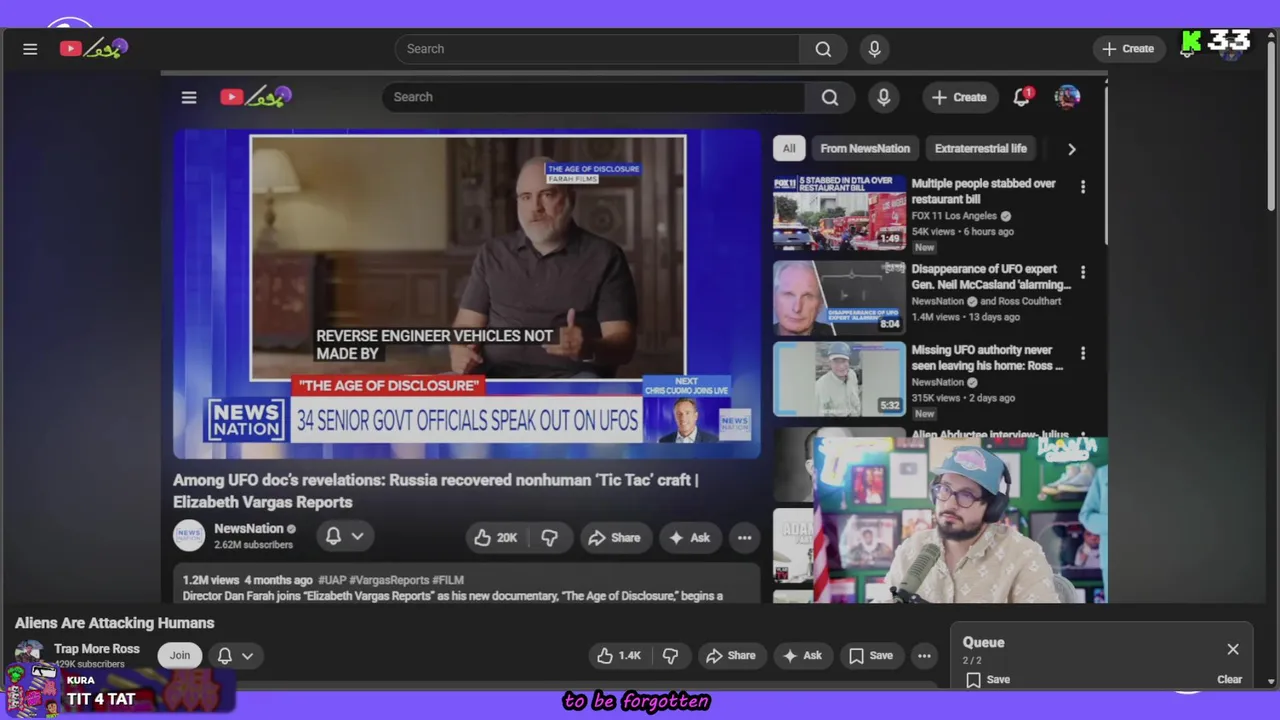The image size is (1280, 720).
Task: Open the inner account avatar menu
Action: pos(1067,97)
